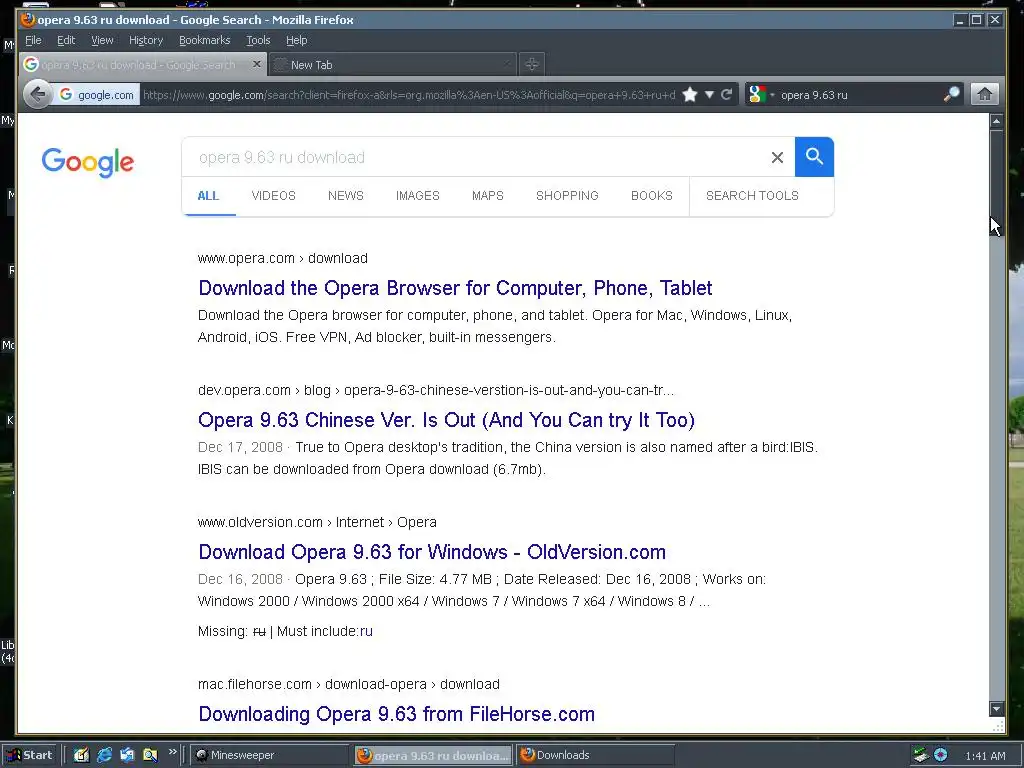Image resolution: width=1024 pixels, height=768 pixels.
Task: Open the File menu
Action: click(x=33, y=40)
